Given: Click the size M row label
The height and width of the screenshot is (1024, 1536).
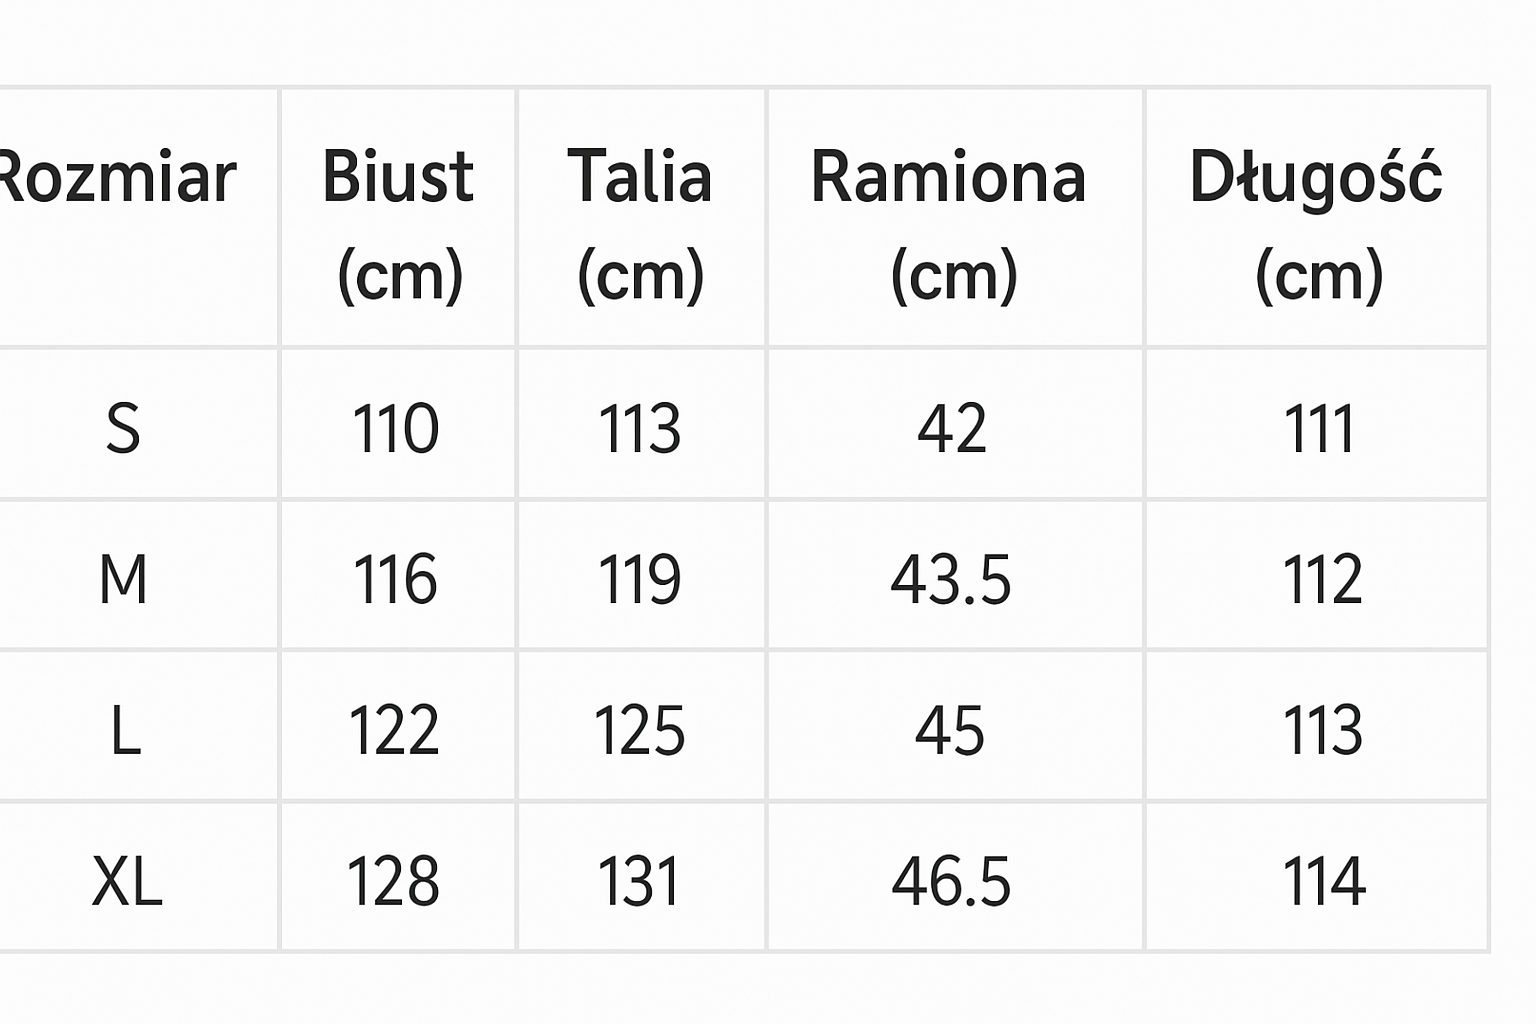Looking at the screenshot, I should (123, 579).
